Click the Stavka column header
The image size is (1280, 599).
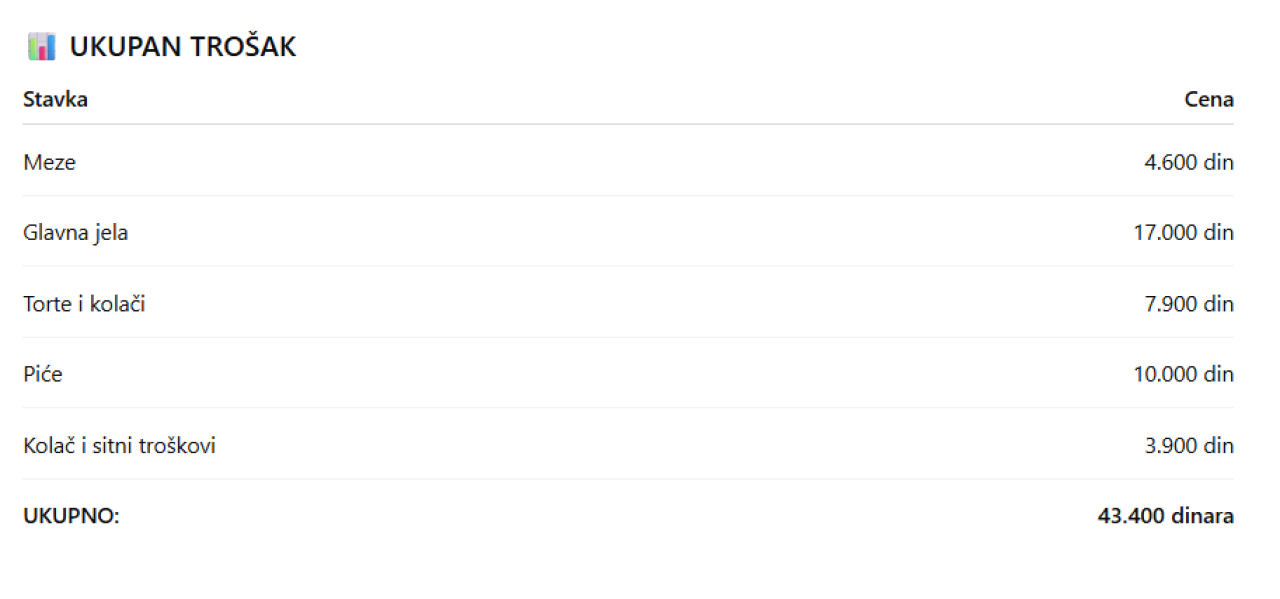55,100
